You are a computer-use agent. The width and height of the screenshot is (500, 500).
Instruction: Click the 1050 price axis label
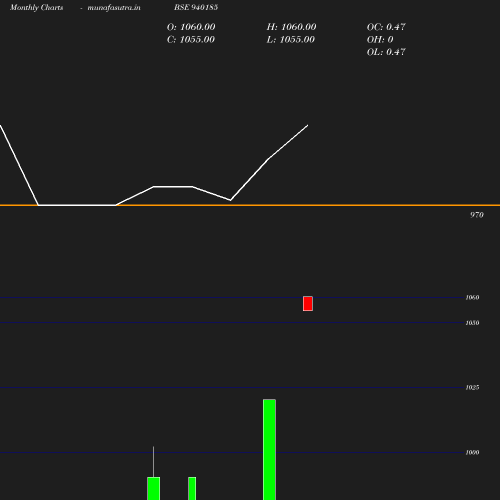(472, 323)
